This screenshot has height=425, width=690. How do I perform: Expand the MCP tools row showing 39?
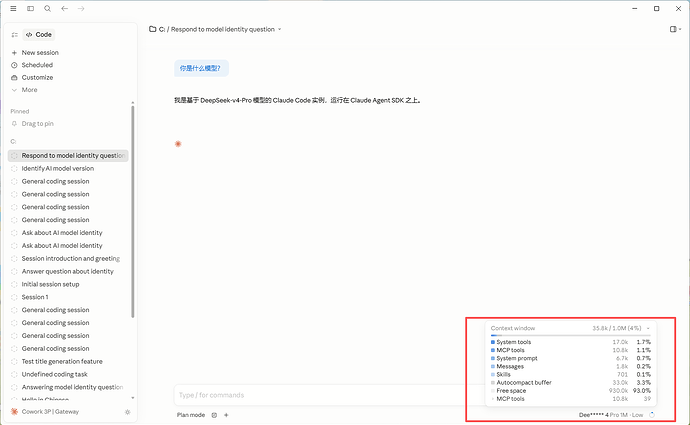pos(571,399)
